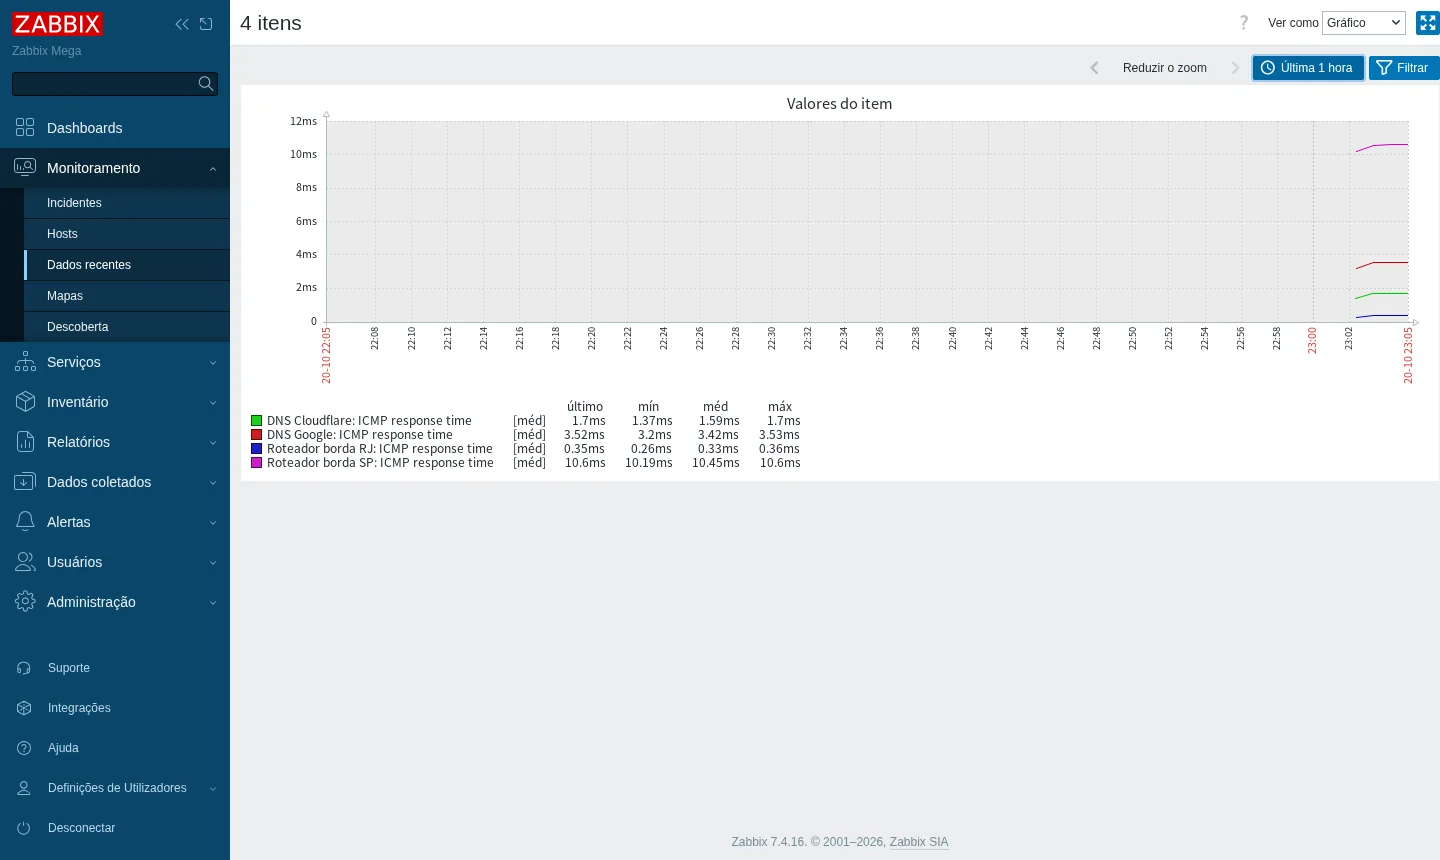Screen dimensions: 1440x860
Task: Open the 'Ver como' Gráfico dropdown
Action: [x=1364, y=23]
